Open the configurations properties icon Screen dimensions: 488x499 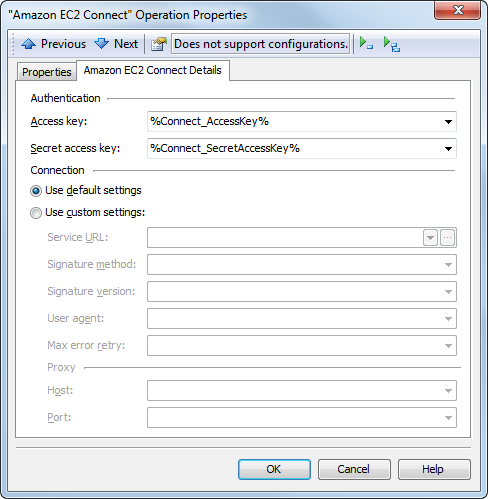(159, 44)
